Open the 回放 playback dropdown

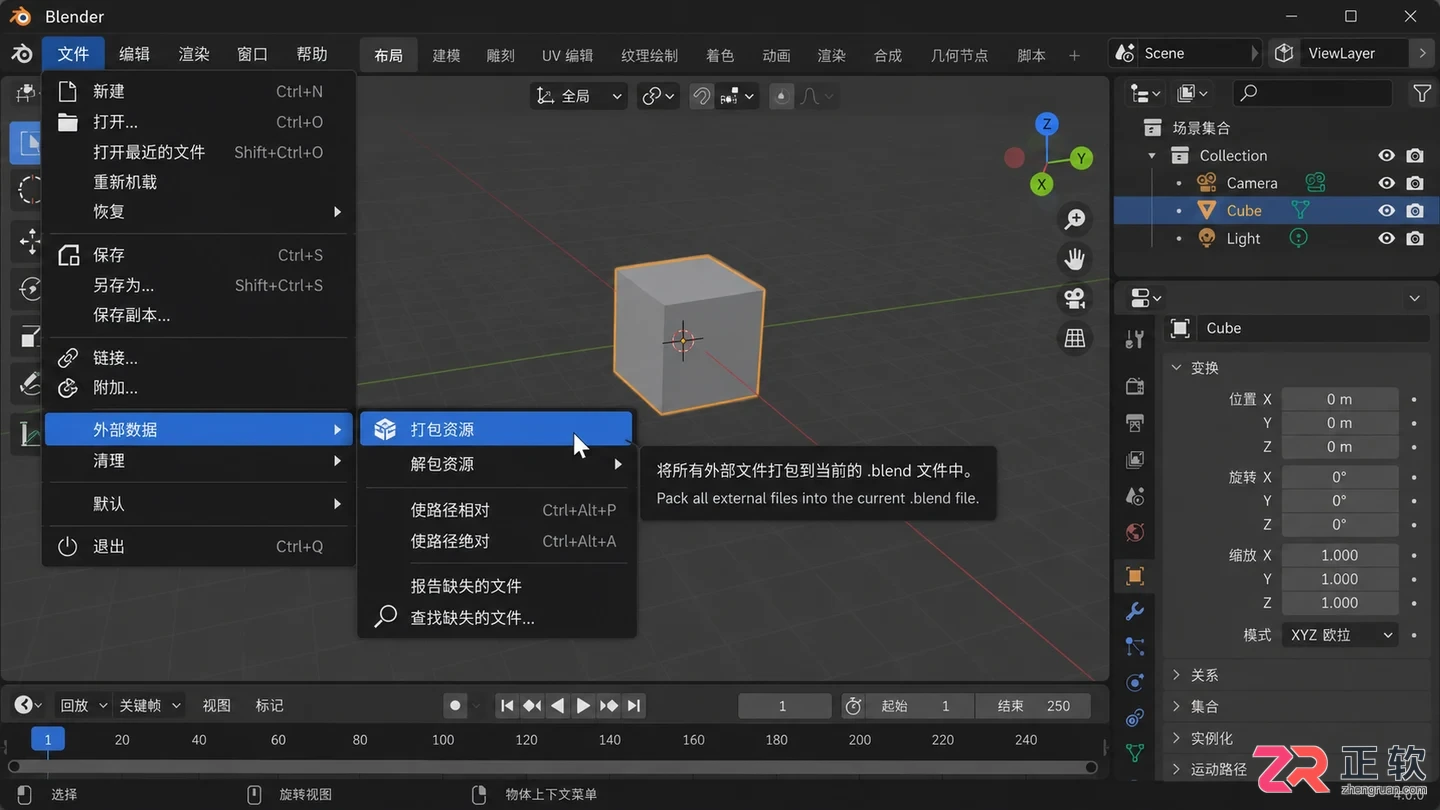click(82, 705)
